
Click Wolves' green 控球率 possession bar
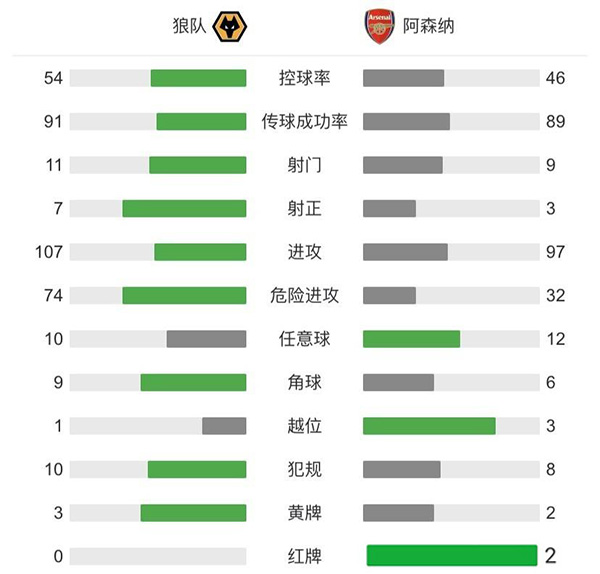click(x=198, y=78)
